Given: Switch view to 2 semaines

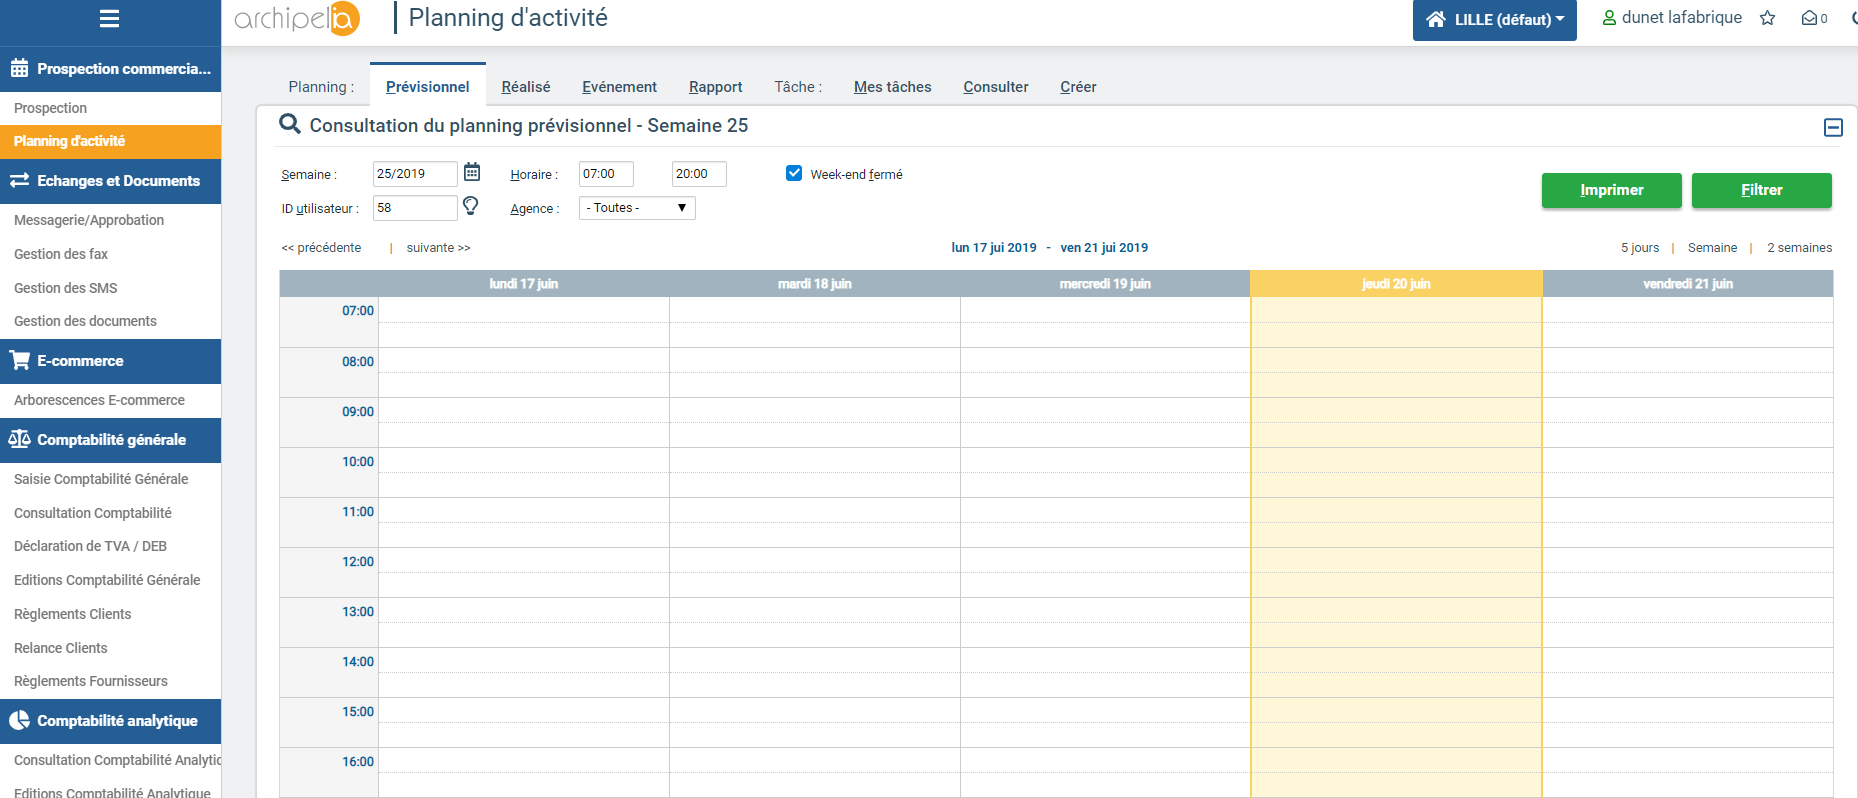Looking at the screenshot, I should tap(1799, 248).
